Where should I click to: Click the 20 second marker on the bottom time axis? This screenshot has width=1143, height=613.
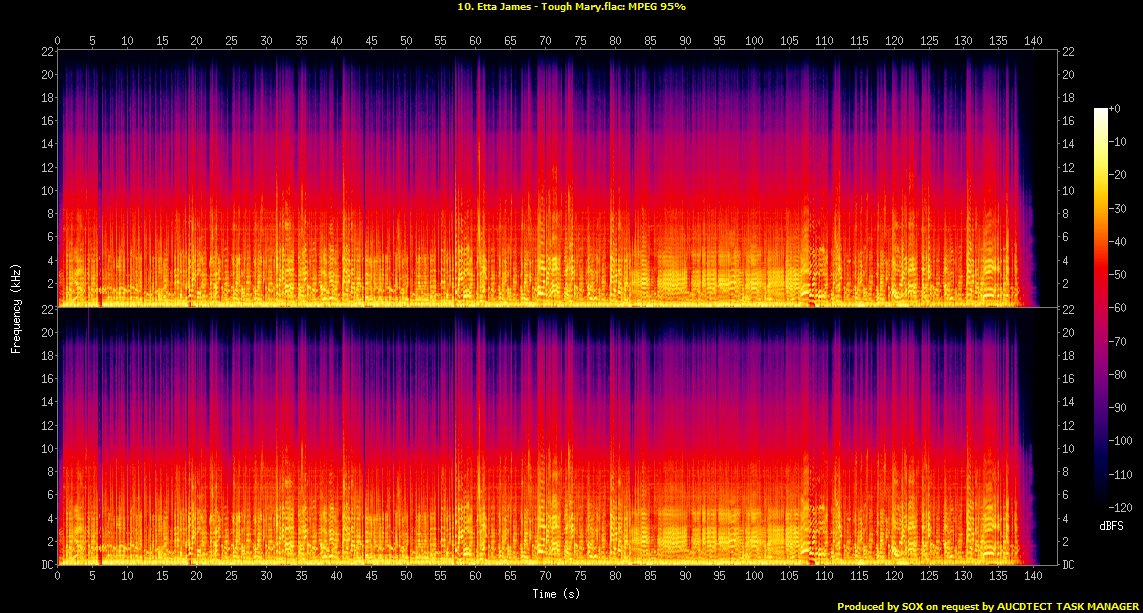(197, 577)
